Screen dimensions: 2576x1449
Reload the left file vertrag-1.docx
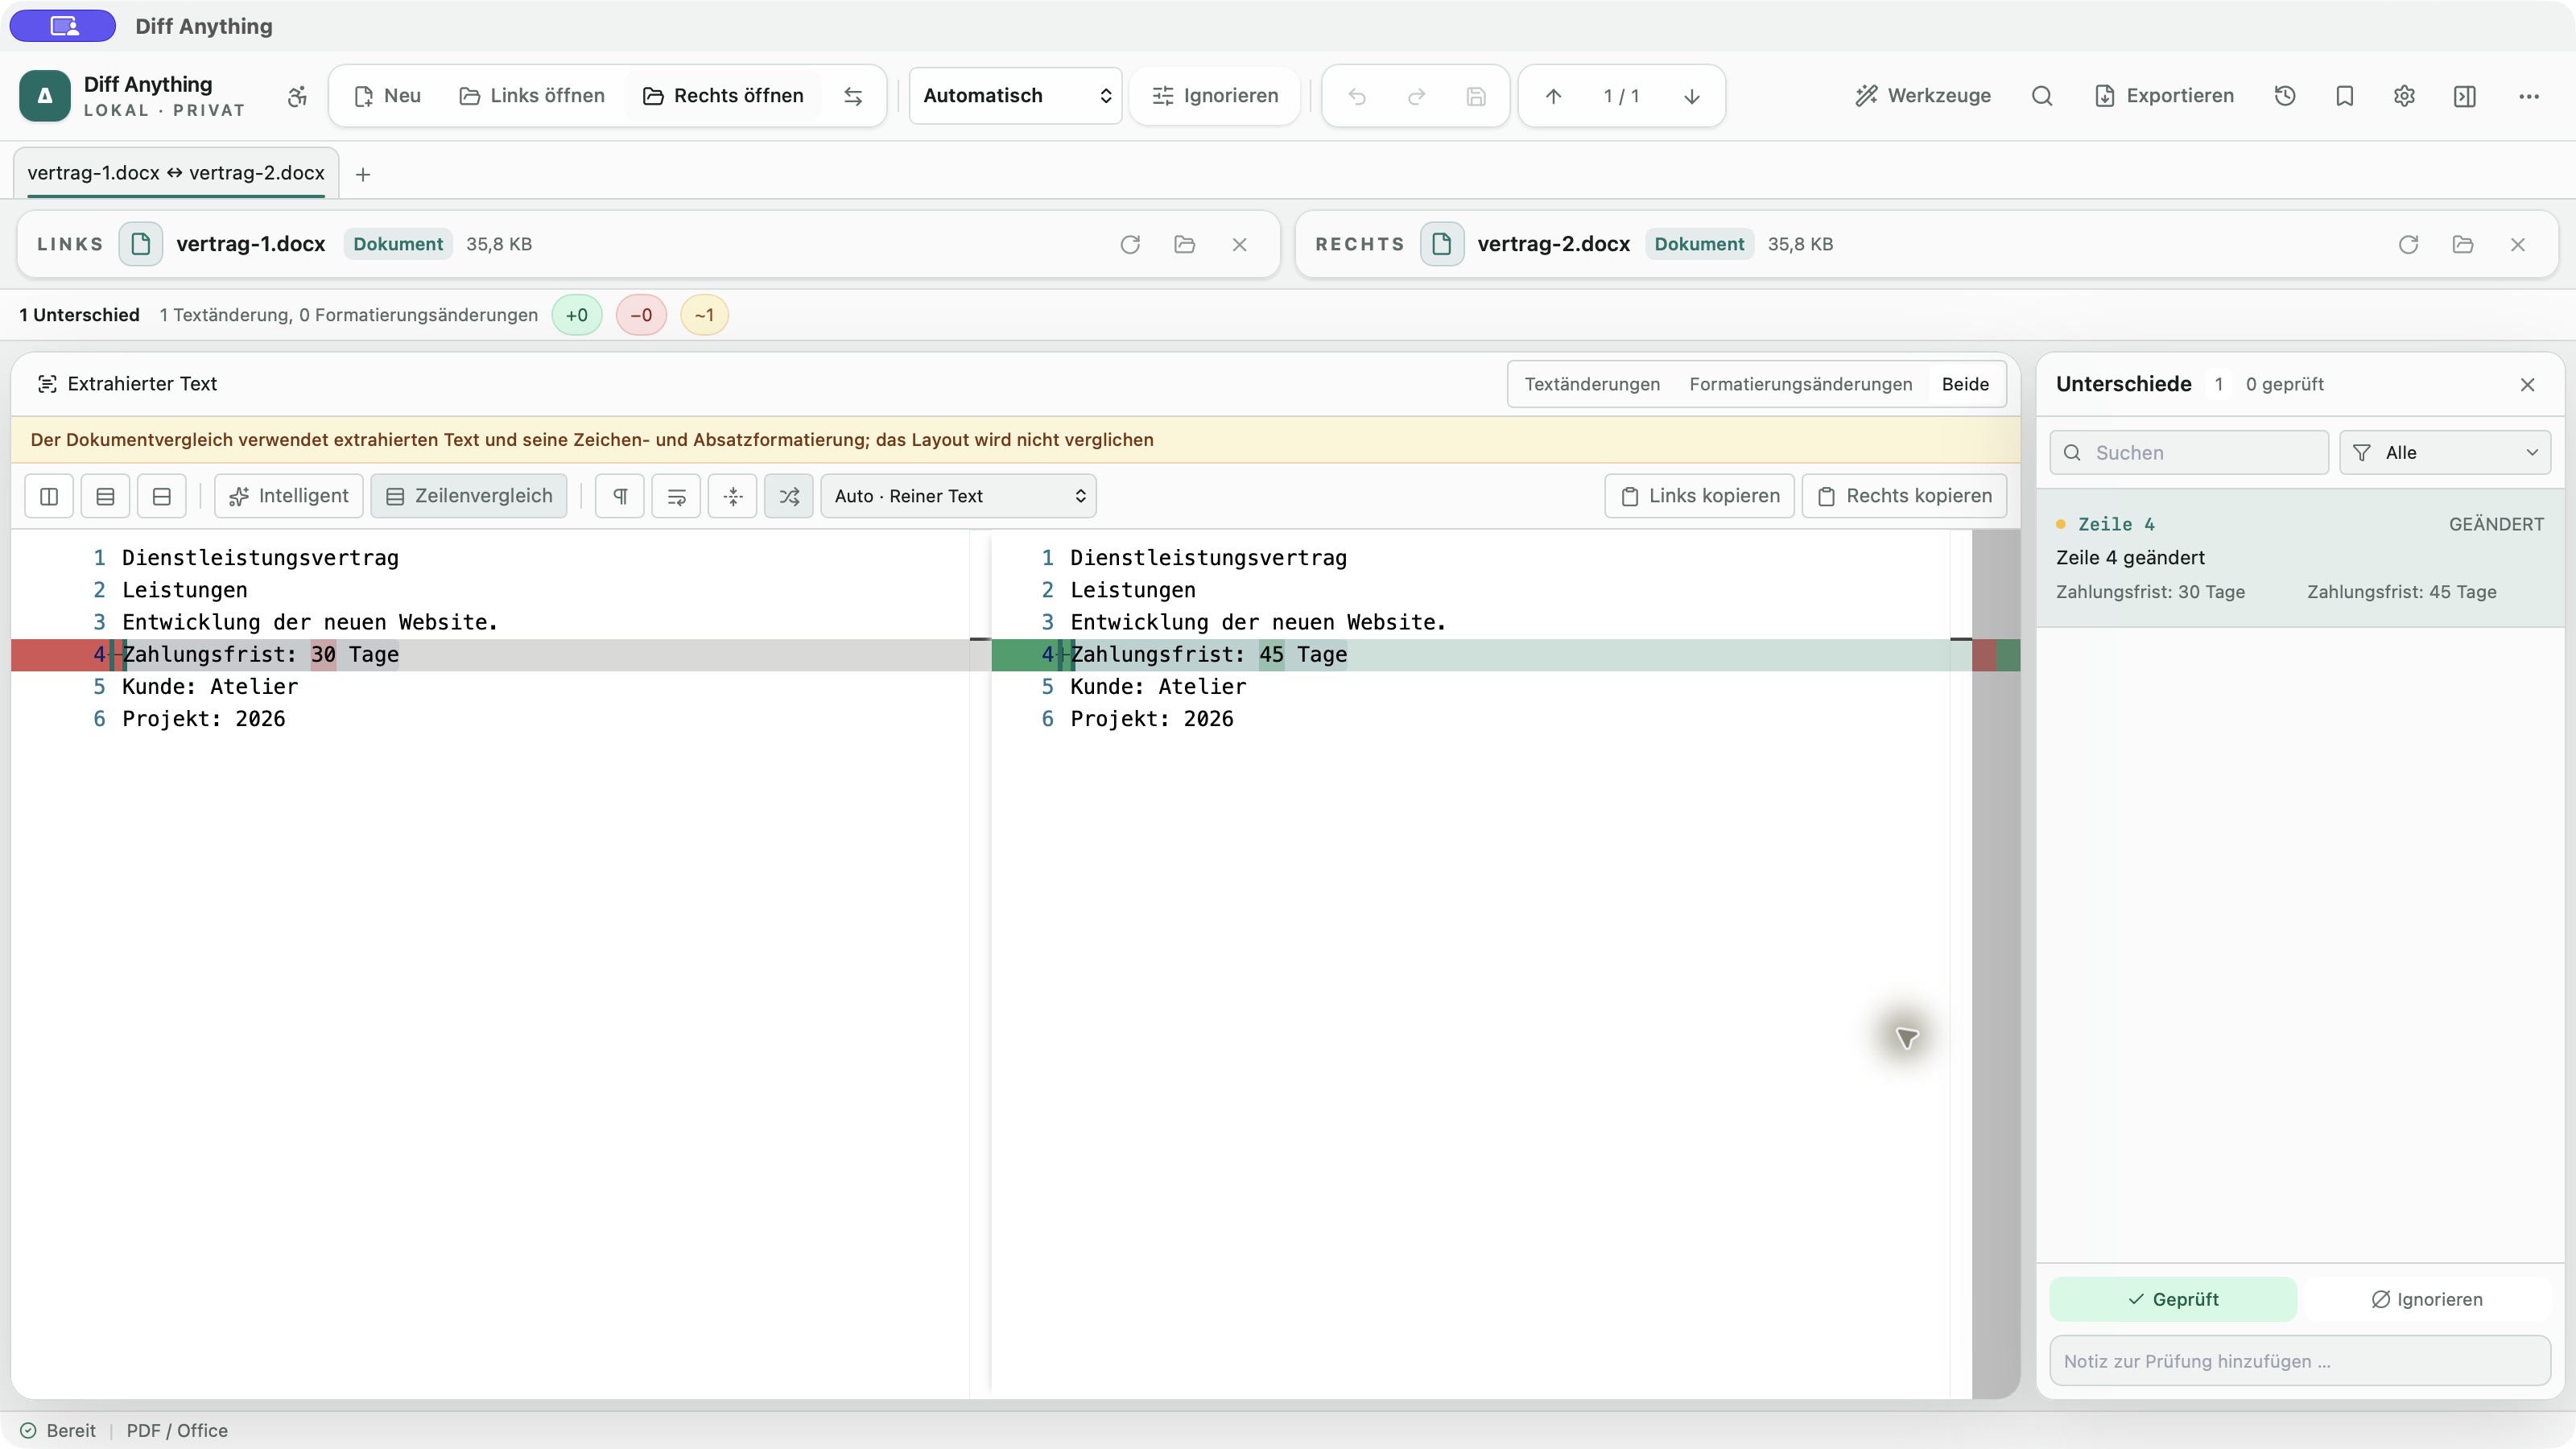click(x=1130, y=244)
